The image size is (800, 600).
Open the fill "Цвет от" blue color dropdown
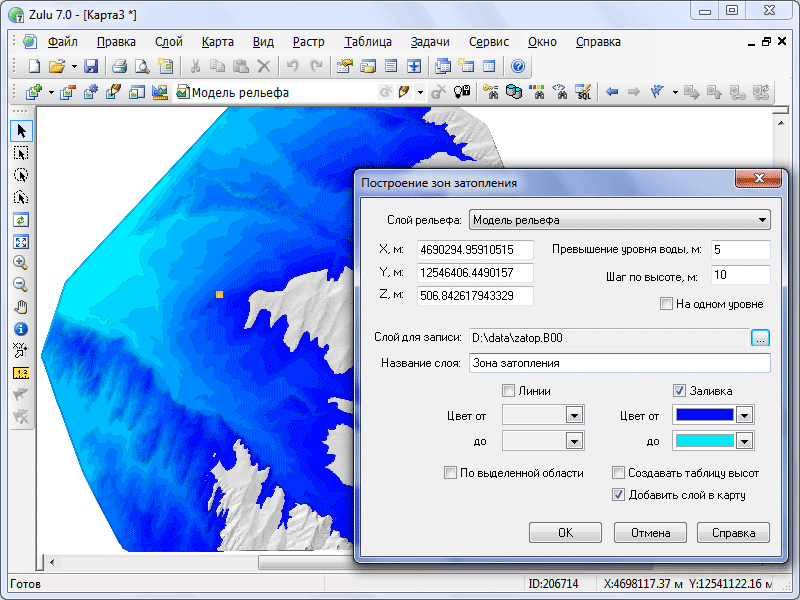pyautogui.click(x=745, y=415)
